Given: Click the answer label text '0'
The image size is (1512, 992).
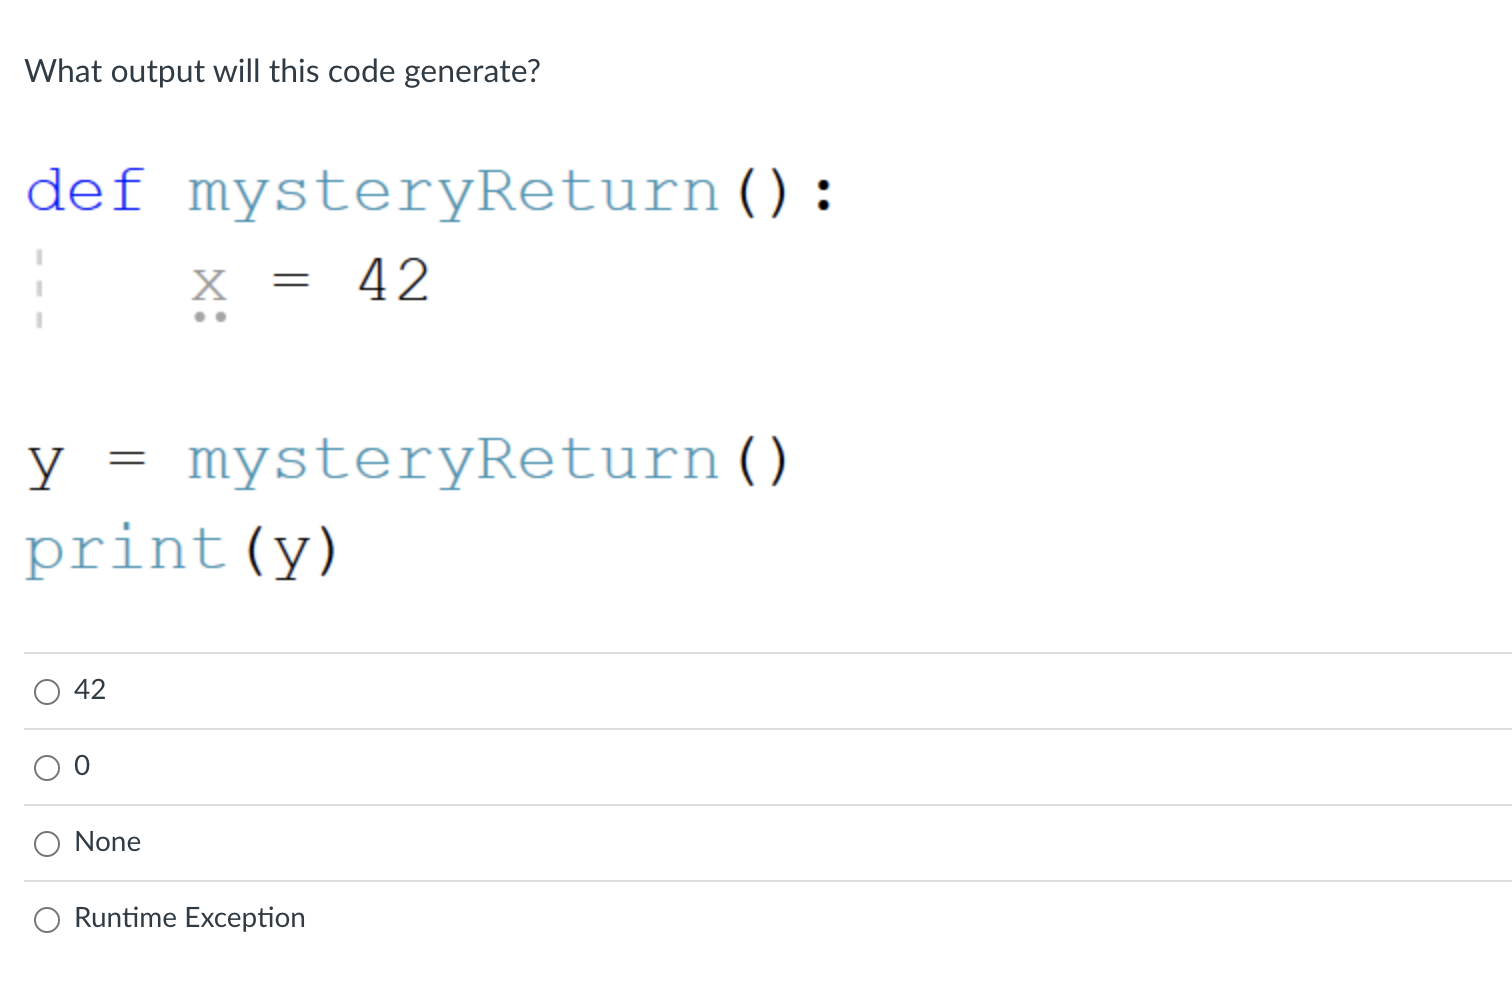Looking at the screenshot, I should point(82,765).
